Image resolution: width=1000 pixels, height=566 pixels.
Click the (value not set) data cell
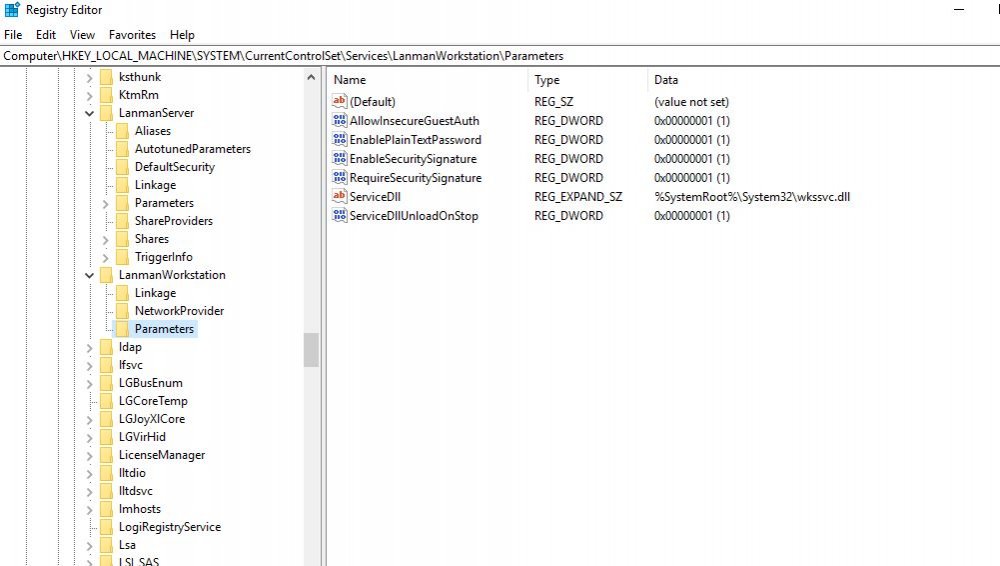click(x=691, y=101)
